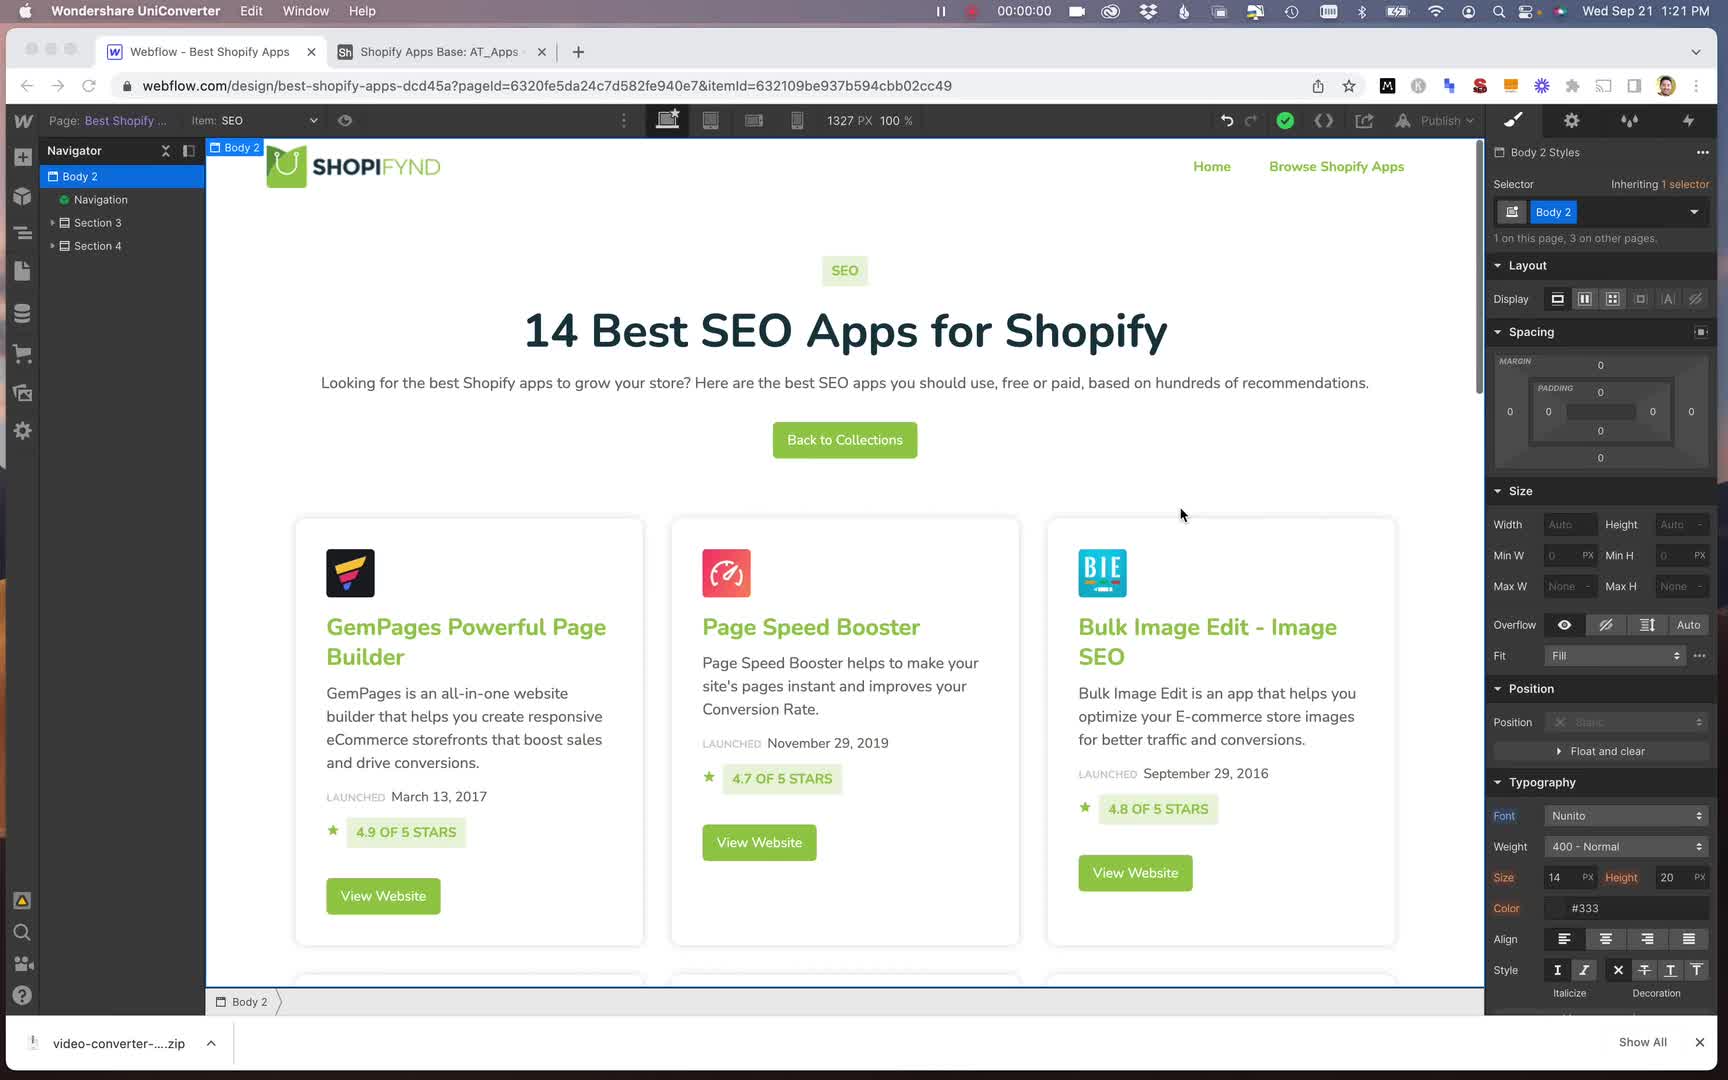The width and height of the screenshot is (1728, 1080).
Task: Click Browse Shopify Apps nav link
Action: tap(1336, 167)
